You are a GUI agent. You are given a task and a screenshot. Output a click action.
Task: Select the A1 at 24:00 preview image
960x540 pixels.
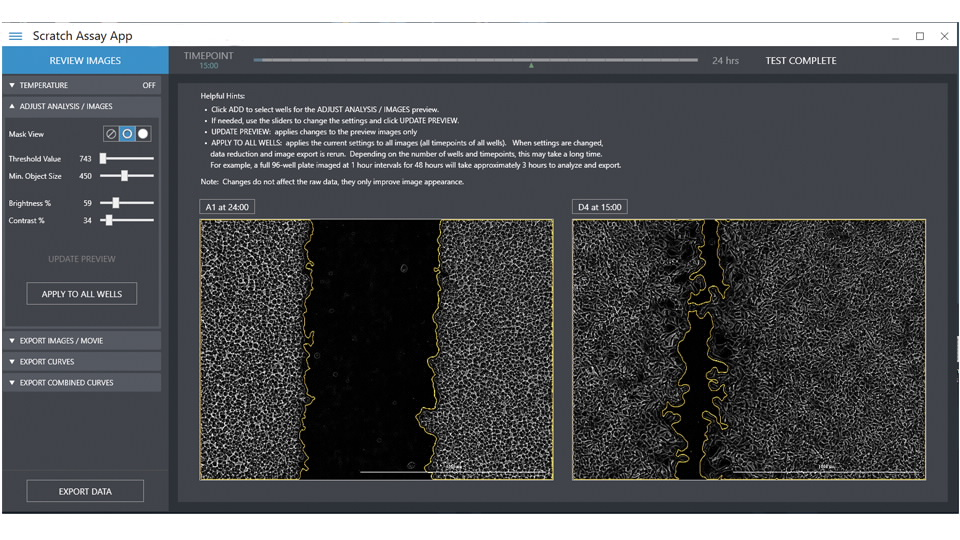(376, 350)
